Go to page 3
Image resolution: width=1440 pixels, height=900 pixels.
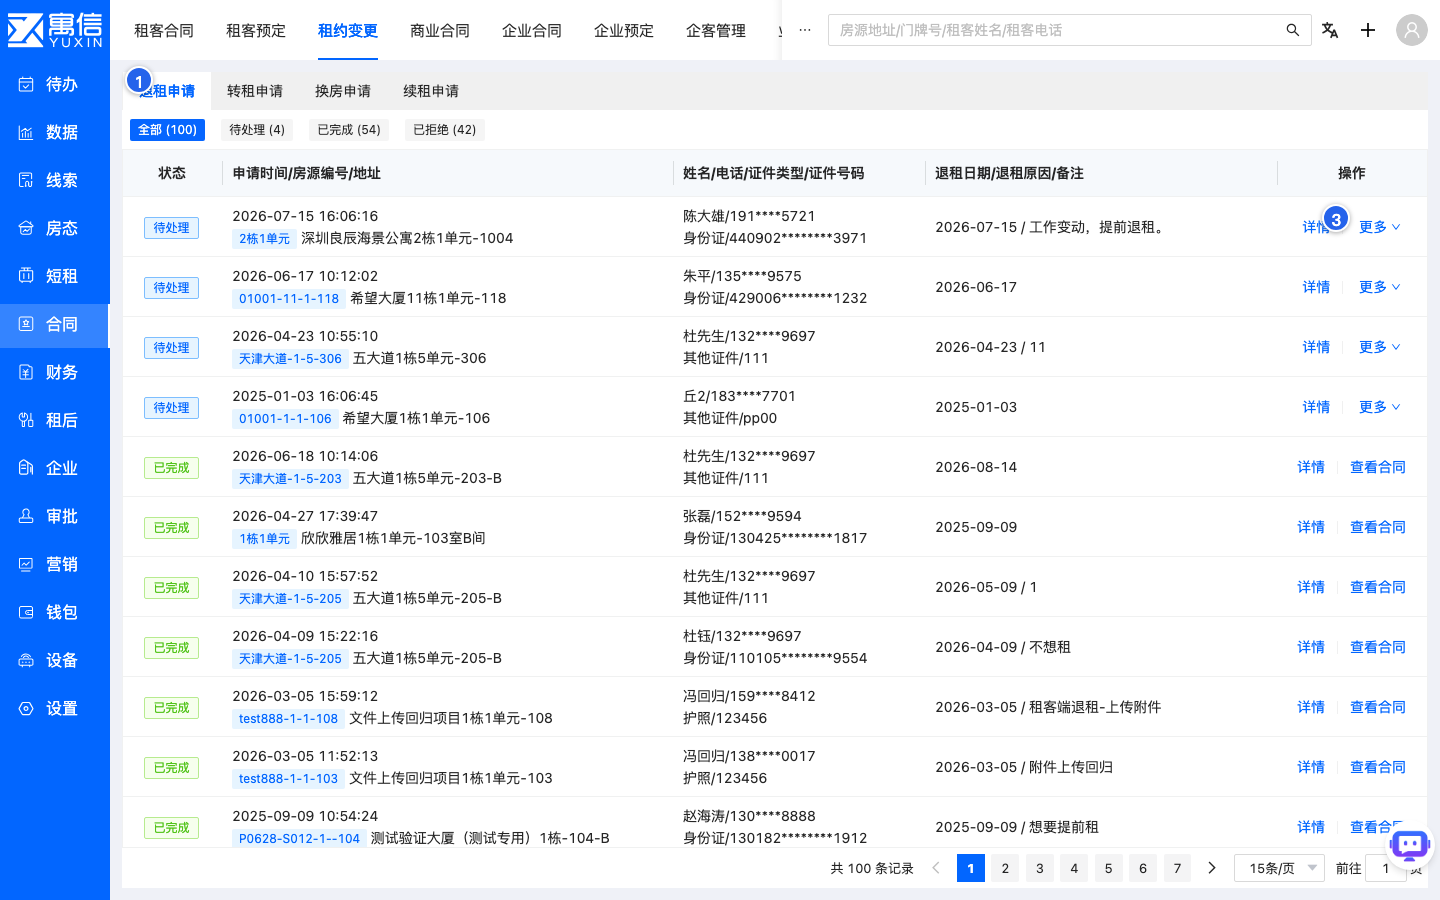tap(1040, 868)
